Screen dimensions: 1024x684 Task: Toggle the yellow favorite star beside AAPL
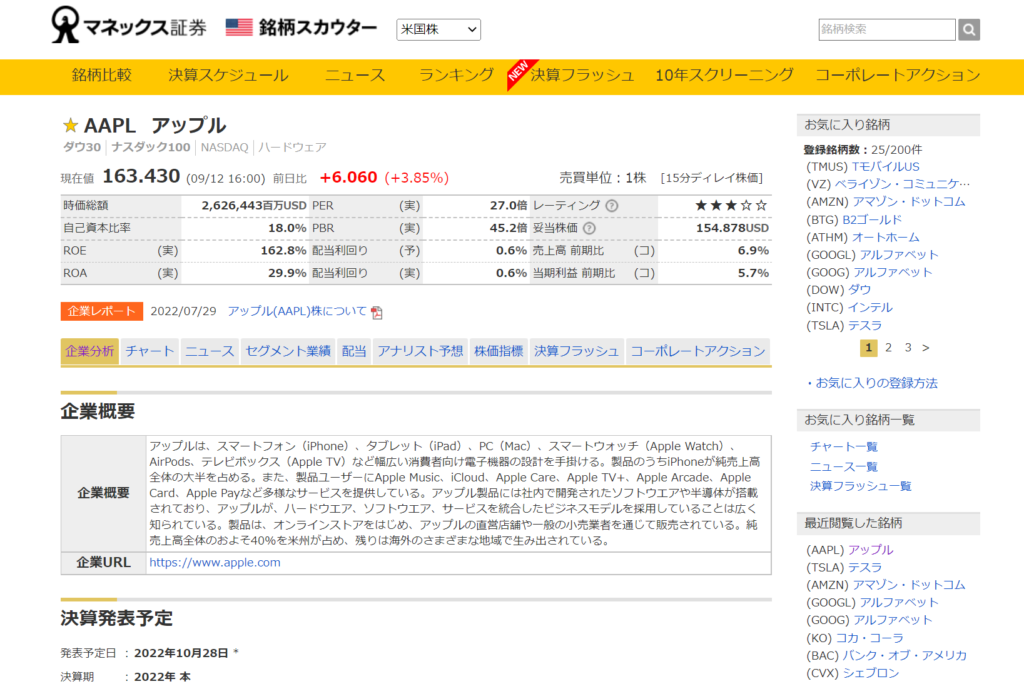pos(70,126)
